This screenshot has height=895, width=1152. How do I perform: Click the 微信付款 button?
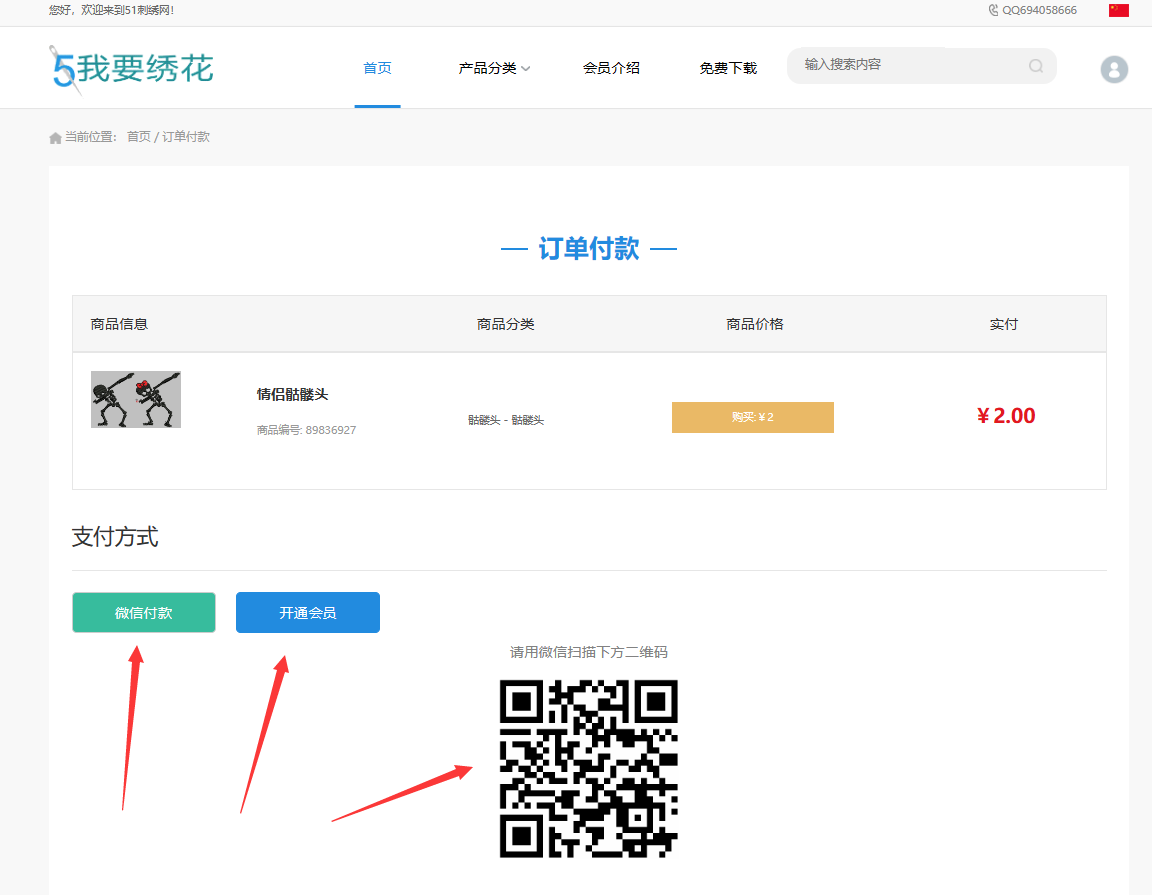[144, 612]
